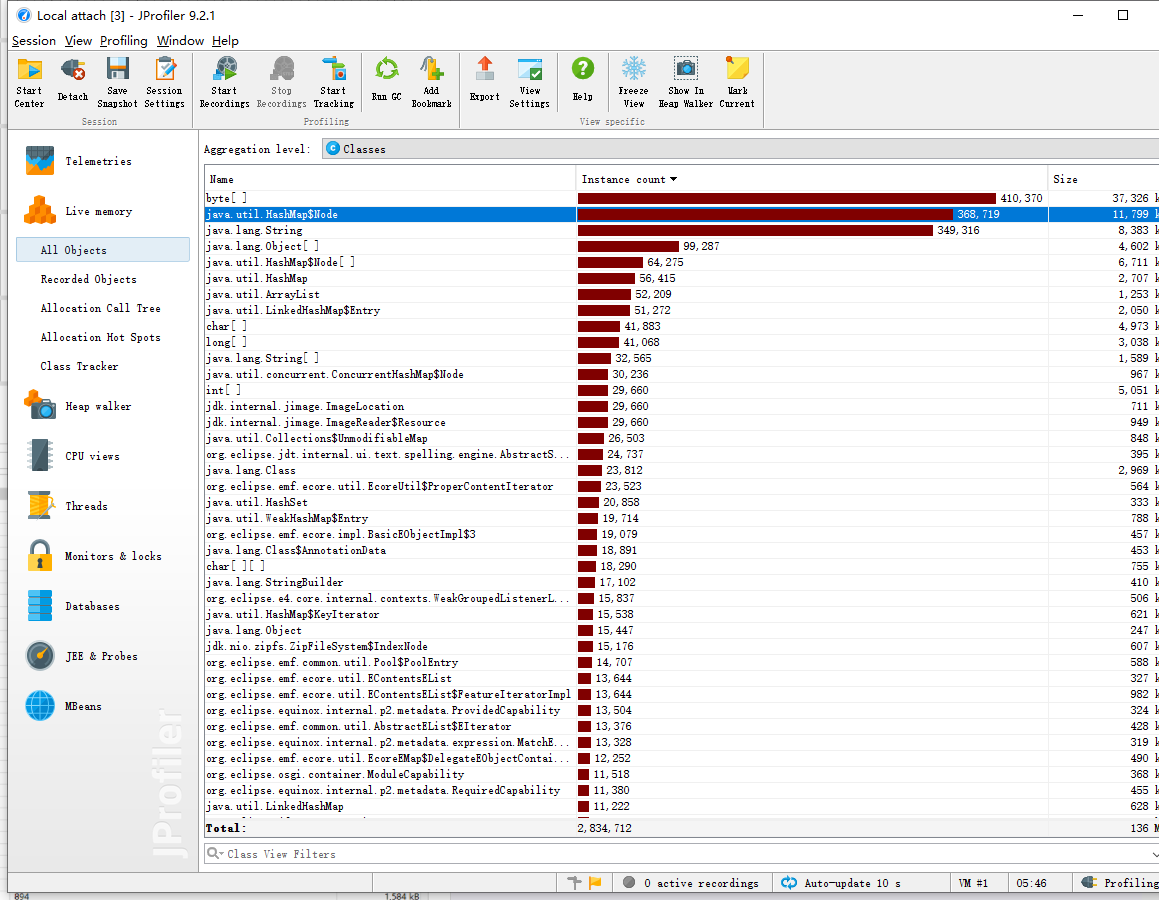The width and height of the screenshot is (1159, 900).
Task: Select the java.util.ArrayList row
Action: point(682,294)
